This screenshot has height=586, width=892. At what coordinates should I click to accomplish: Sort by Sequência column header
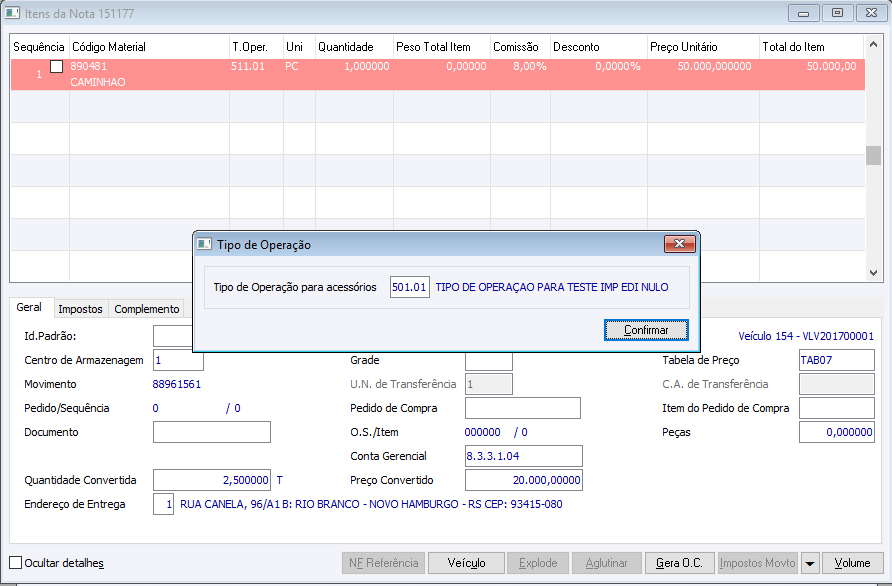tap(39, 47)
